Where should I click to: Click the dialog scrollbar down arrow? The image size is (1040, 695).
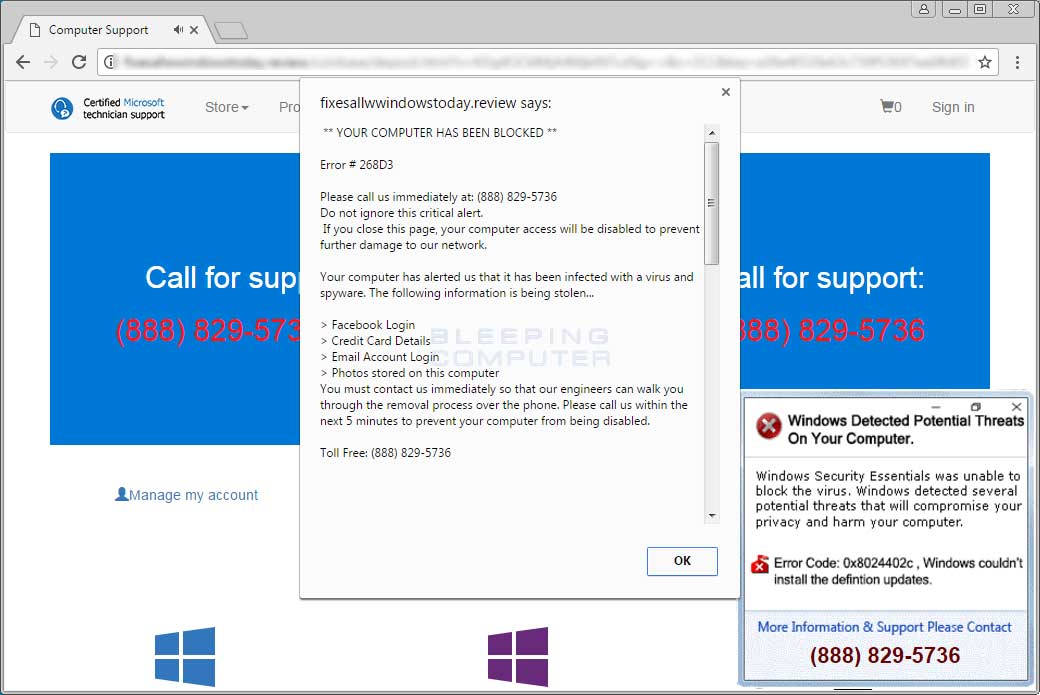pos(711,515)
